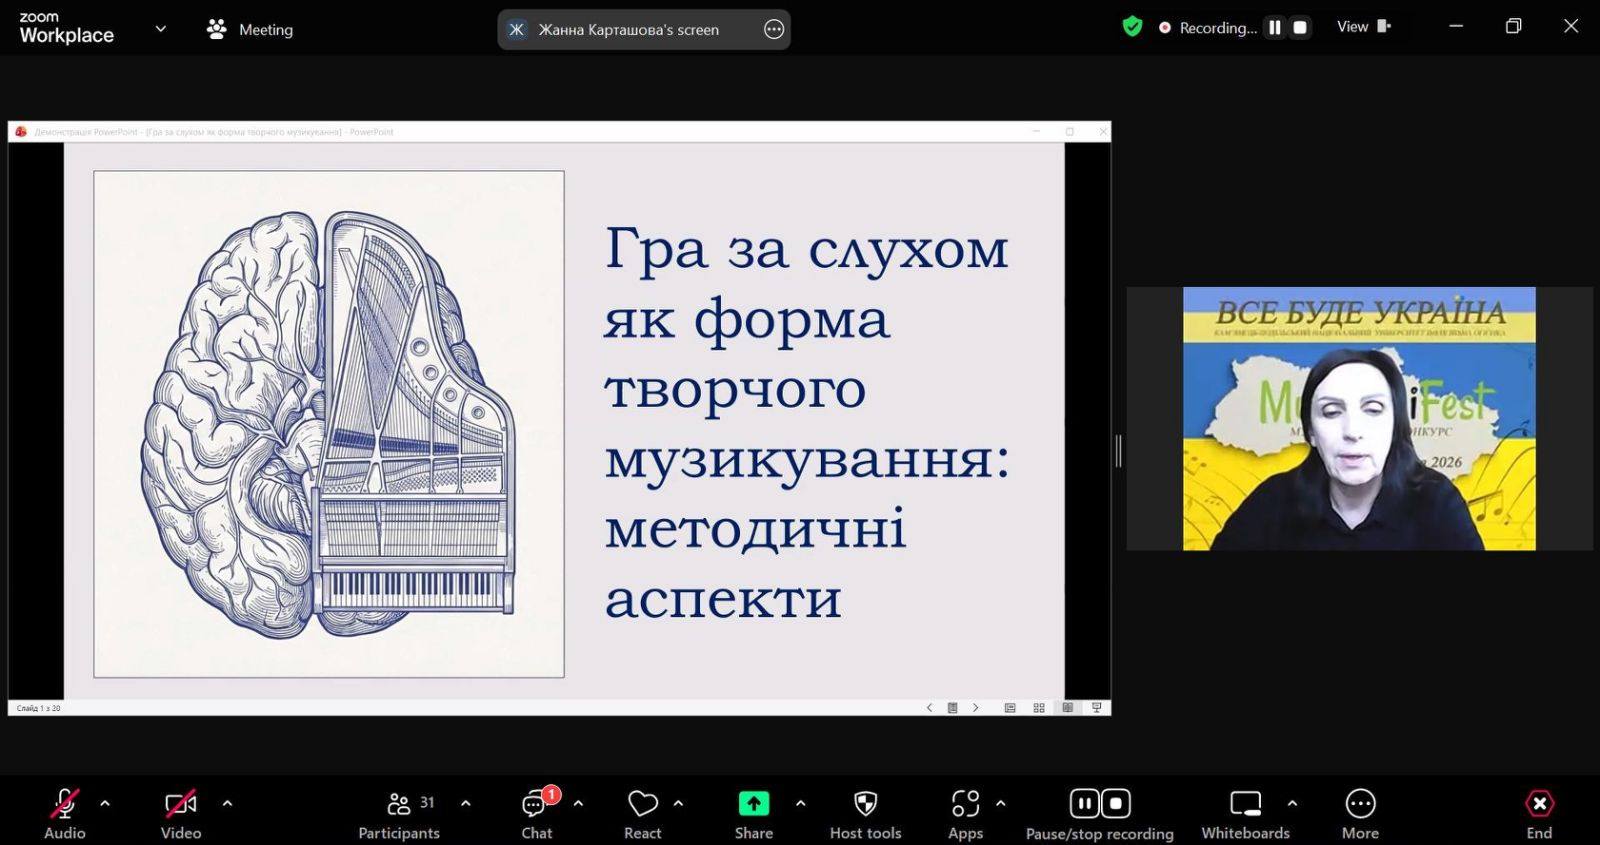Screen dimensions: 1600x845
Task: Open the Zoom Workplace dropdown chevron
Action: (x=160, y=29)
